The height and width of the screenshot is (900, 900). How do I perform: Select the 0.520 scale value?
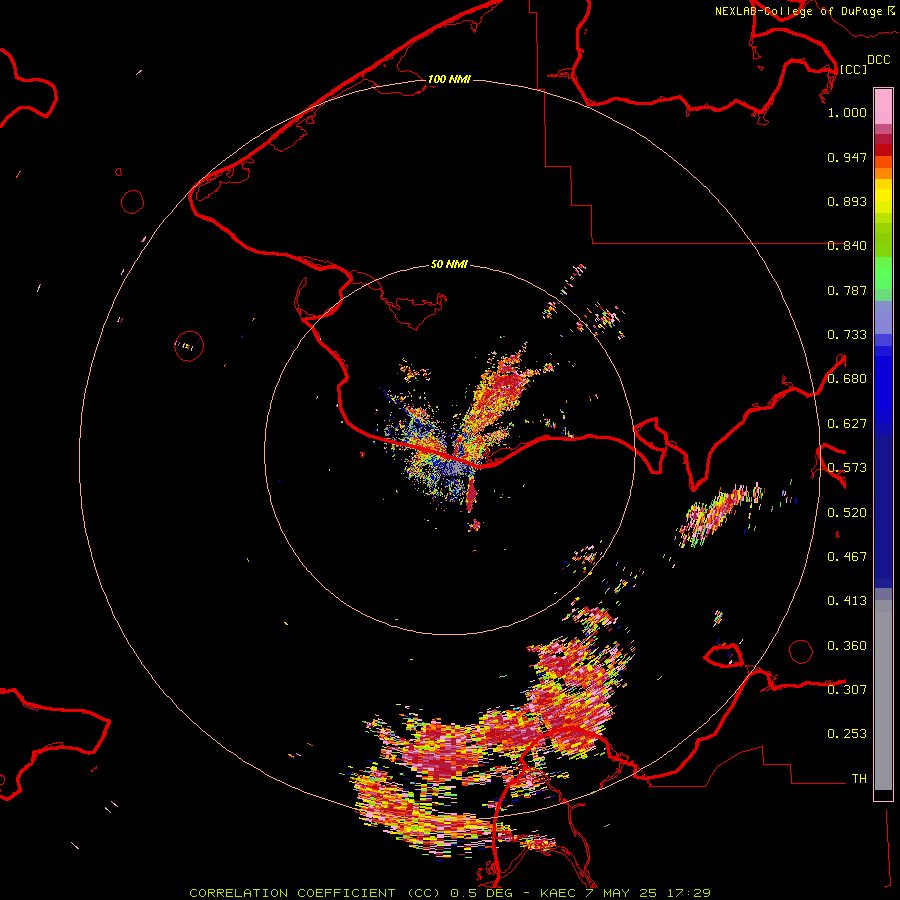point(847,513)
